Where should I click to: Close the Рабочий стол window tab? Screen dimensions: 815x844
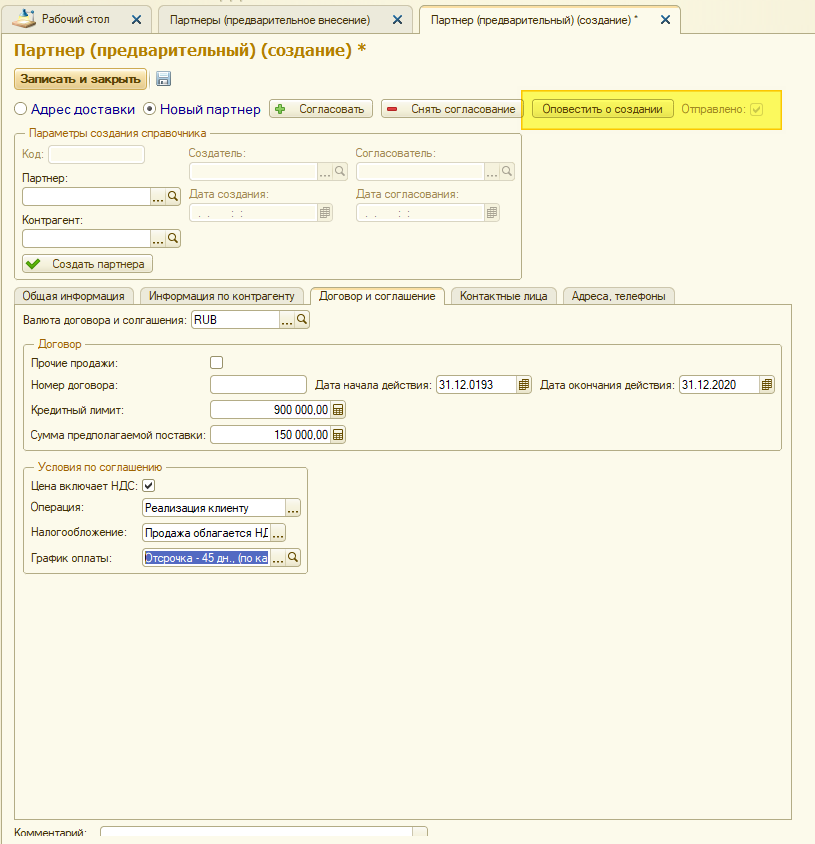137,20
